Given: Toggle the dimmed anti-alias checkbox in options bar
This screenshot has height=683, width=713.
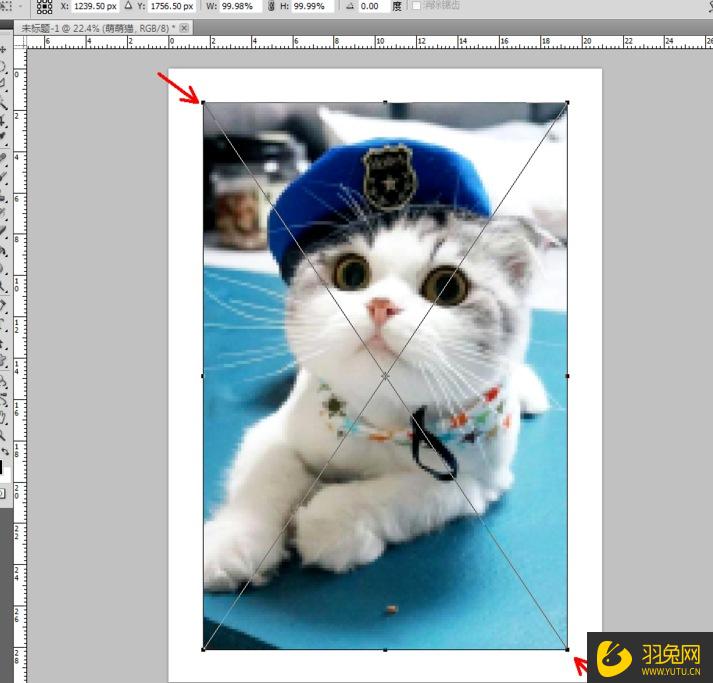Looking at the screenshot, I should [x=416, y=6].
